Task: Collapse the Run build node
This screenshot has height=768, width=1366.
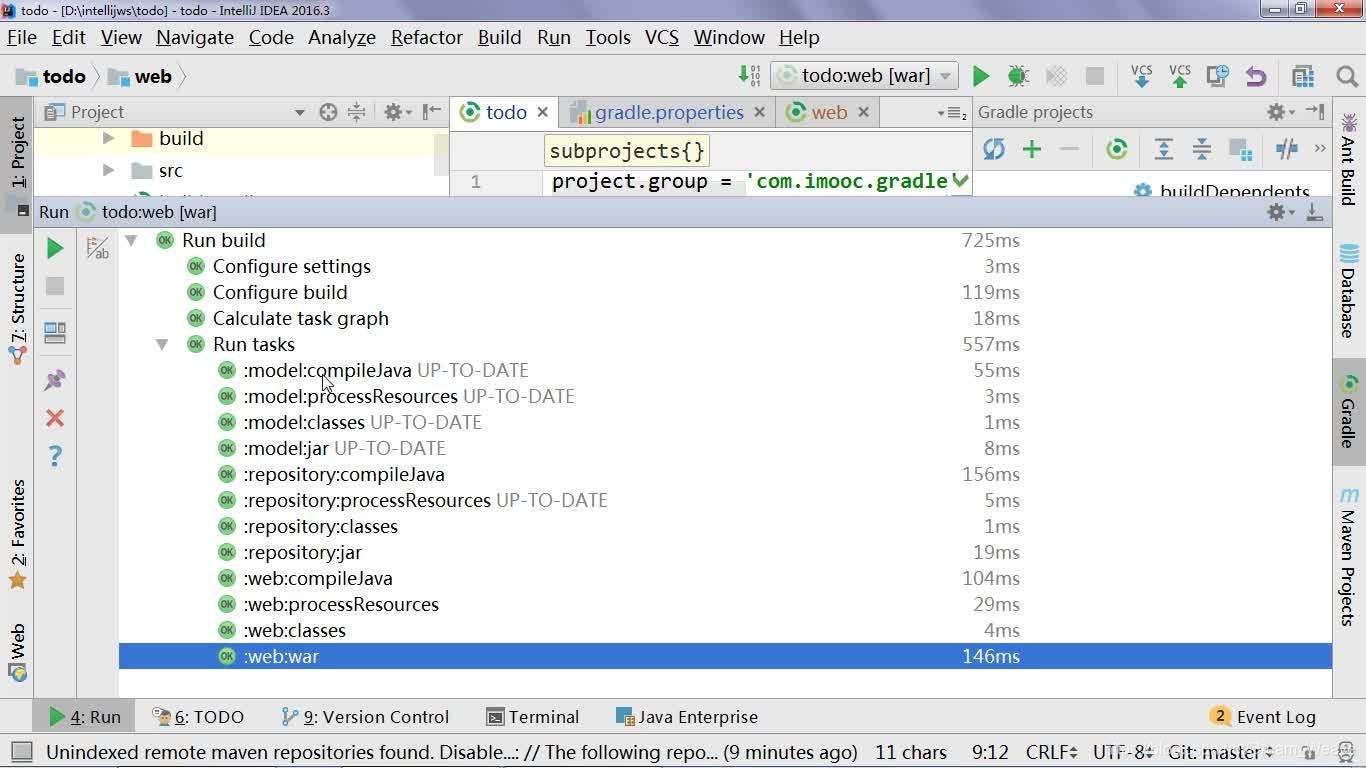Action: click(130, 241)
